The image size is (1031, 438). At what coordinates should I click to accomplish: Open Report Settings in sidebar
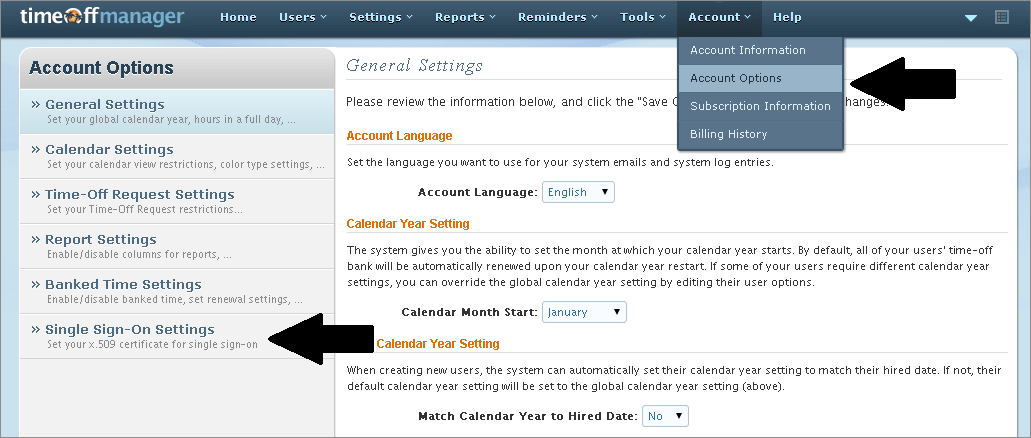[x=177, y=246]
